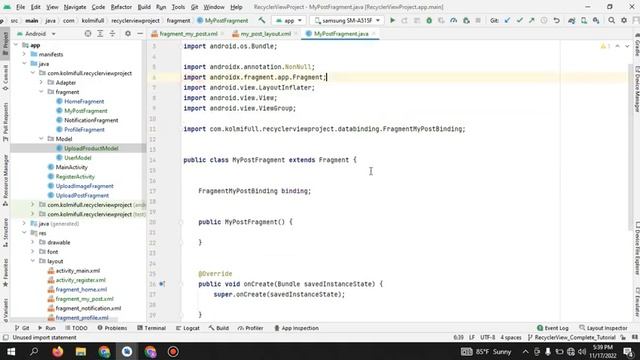Click the Git rollback undo icon
Image resolution: width=640 pixels, height=360 pixels.
[556, 20]
